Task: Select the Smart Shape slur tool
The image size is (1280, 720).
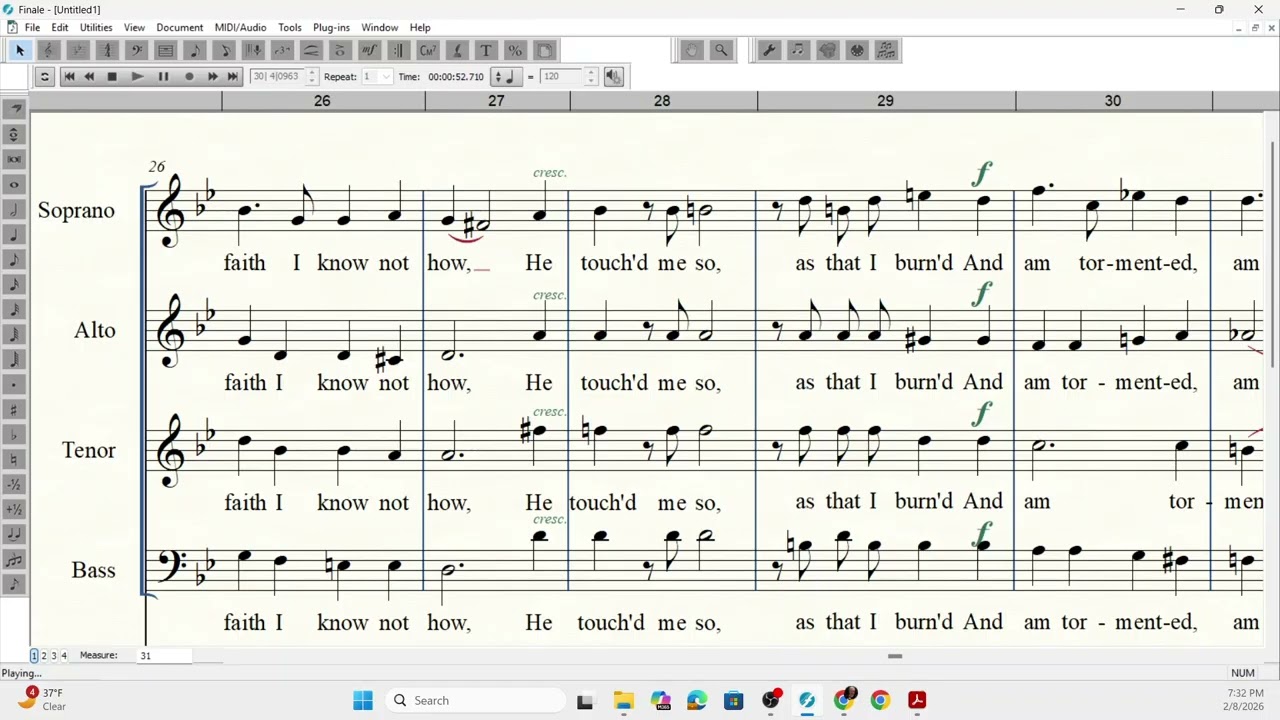Action: click(x=311, y=50)
